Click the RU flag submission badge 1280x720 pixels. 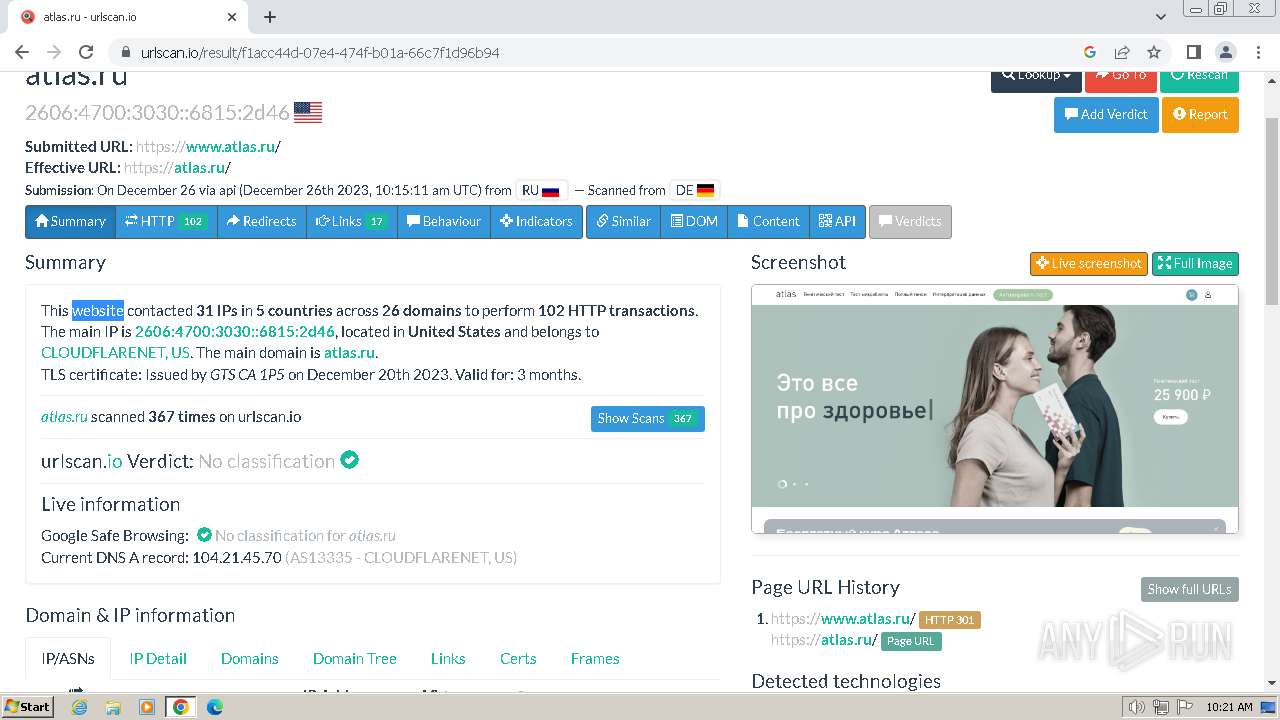(541, 190)
